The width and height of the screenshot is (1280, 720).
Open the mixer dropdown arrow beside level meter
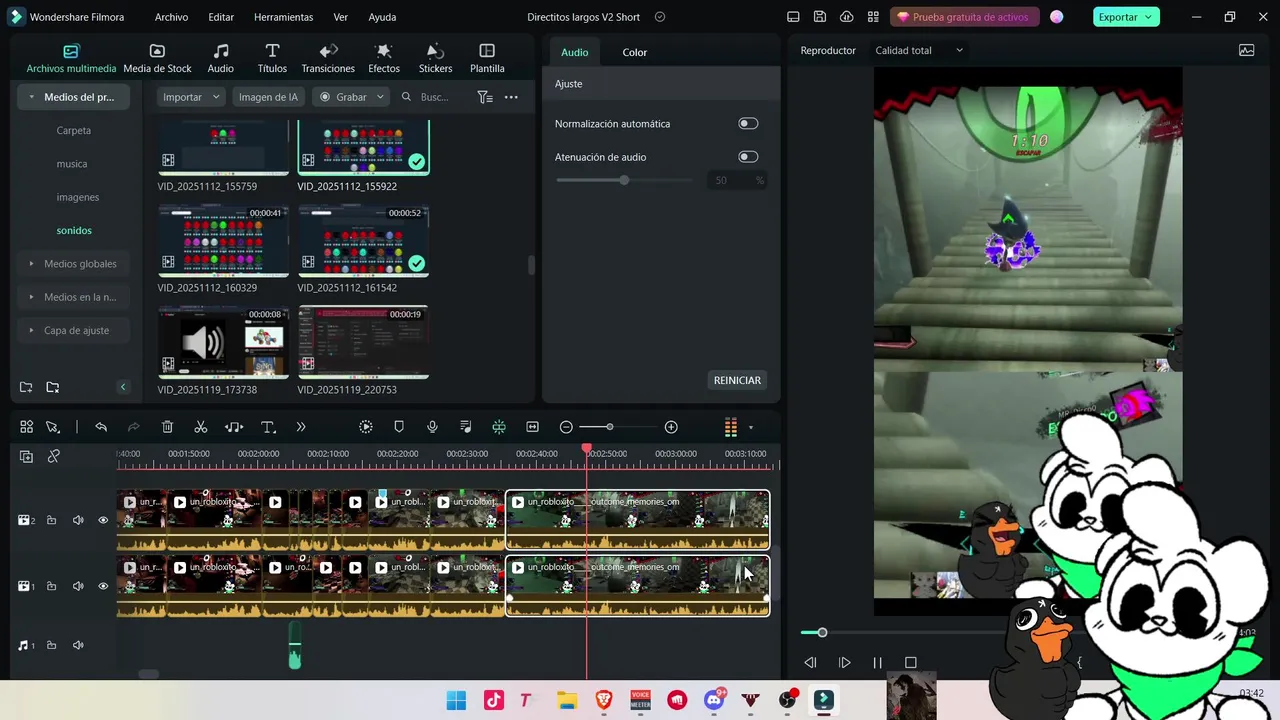(x=751, y=428)
